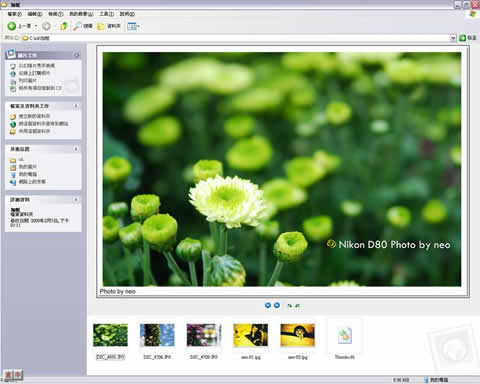
Task: Click the address bar path field
Action: click(x=236, y=38)
